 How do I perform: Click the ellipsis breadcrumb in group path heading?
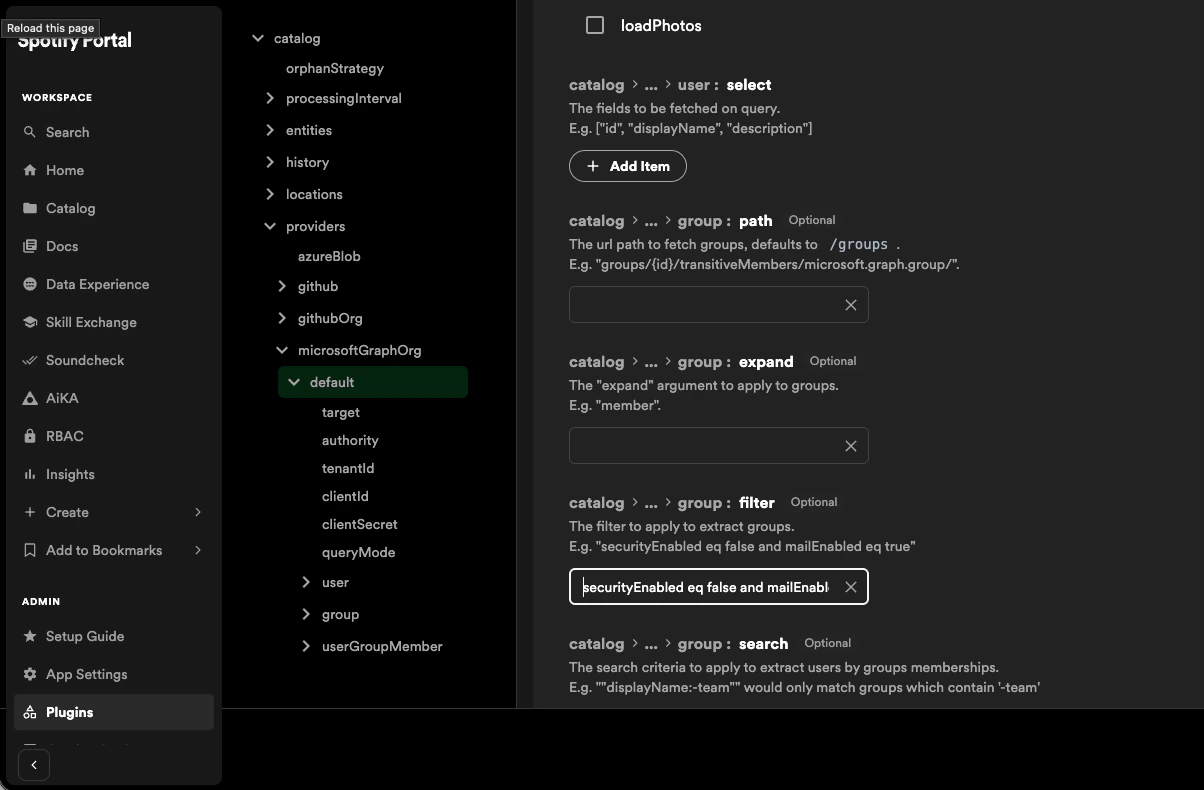click(x=651, y=221)
